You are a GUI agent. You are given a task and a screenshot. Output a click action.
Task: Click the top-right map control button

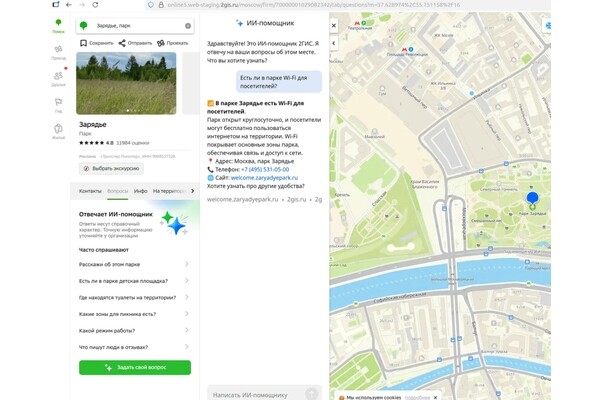point(548,26)
